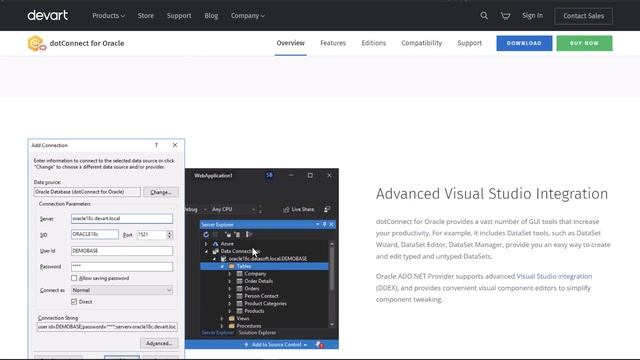Select the oracle18c DEMOBASE connection node
The height and width of the screenshot is (360, 640).
click(268, 259)
